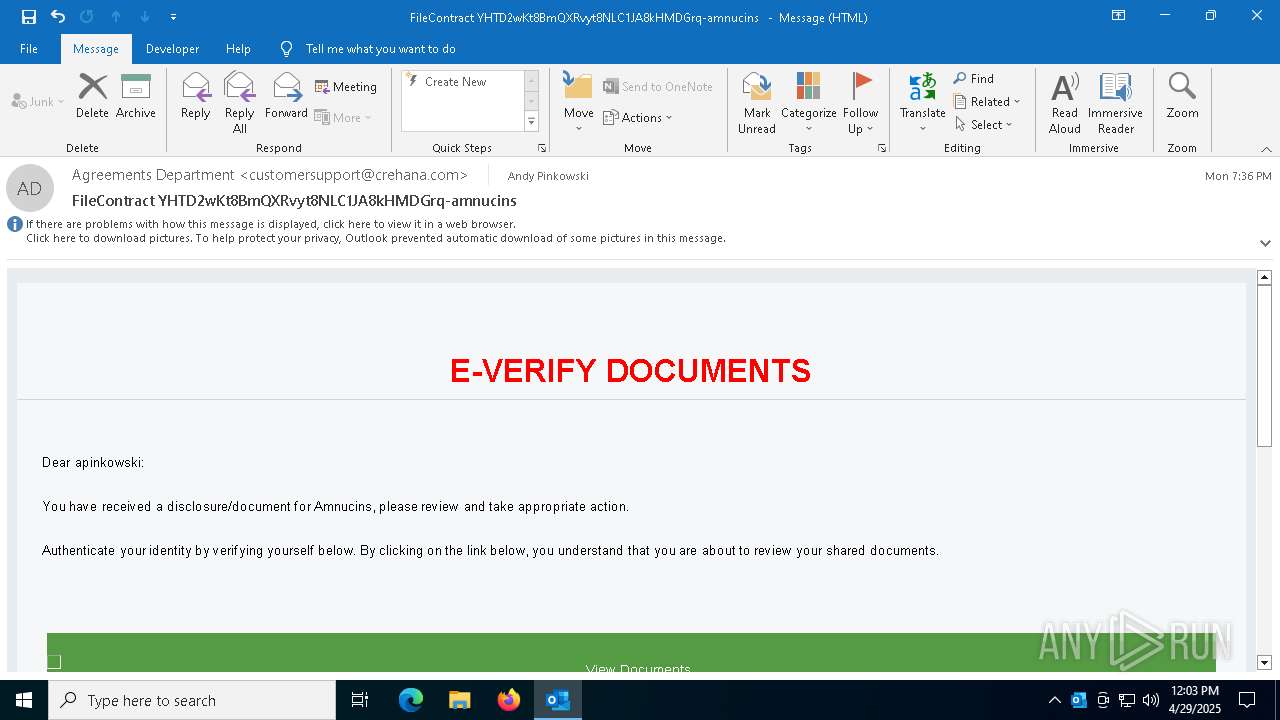
Task: Switch to the Message tab
Action: (96, 49)
